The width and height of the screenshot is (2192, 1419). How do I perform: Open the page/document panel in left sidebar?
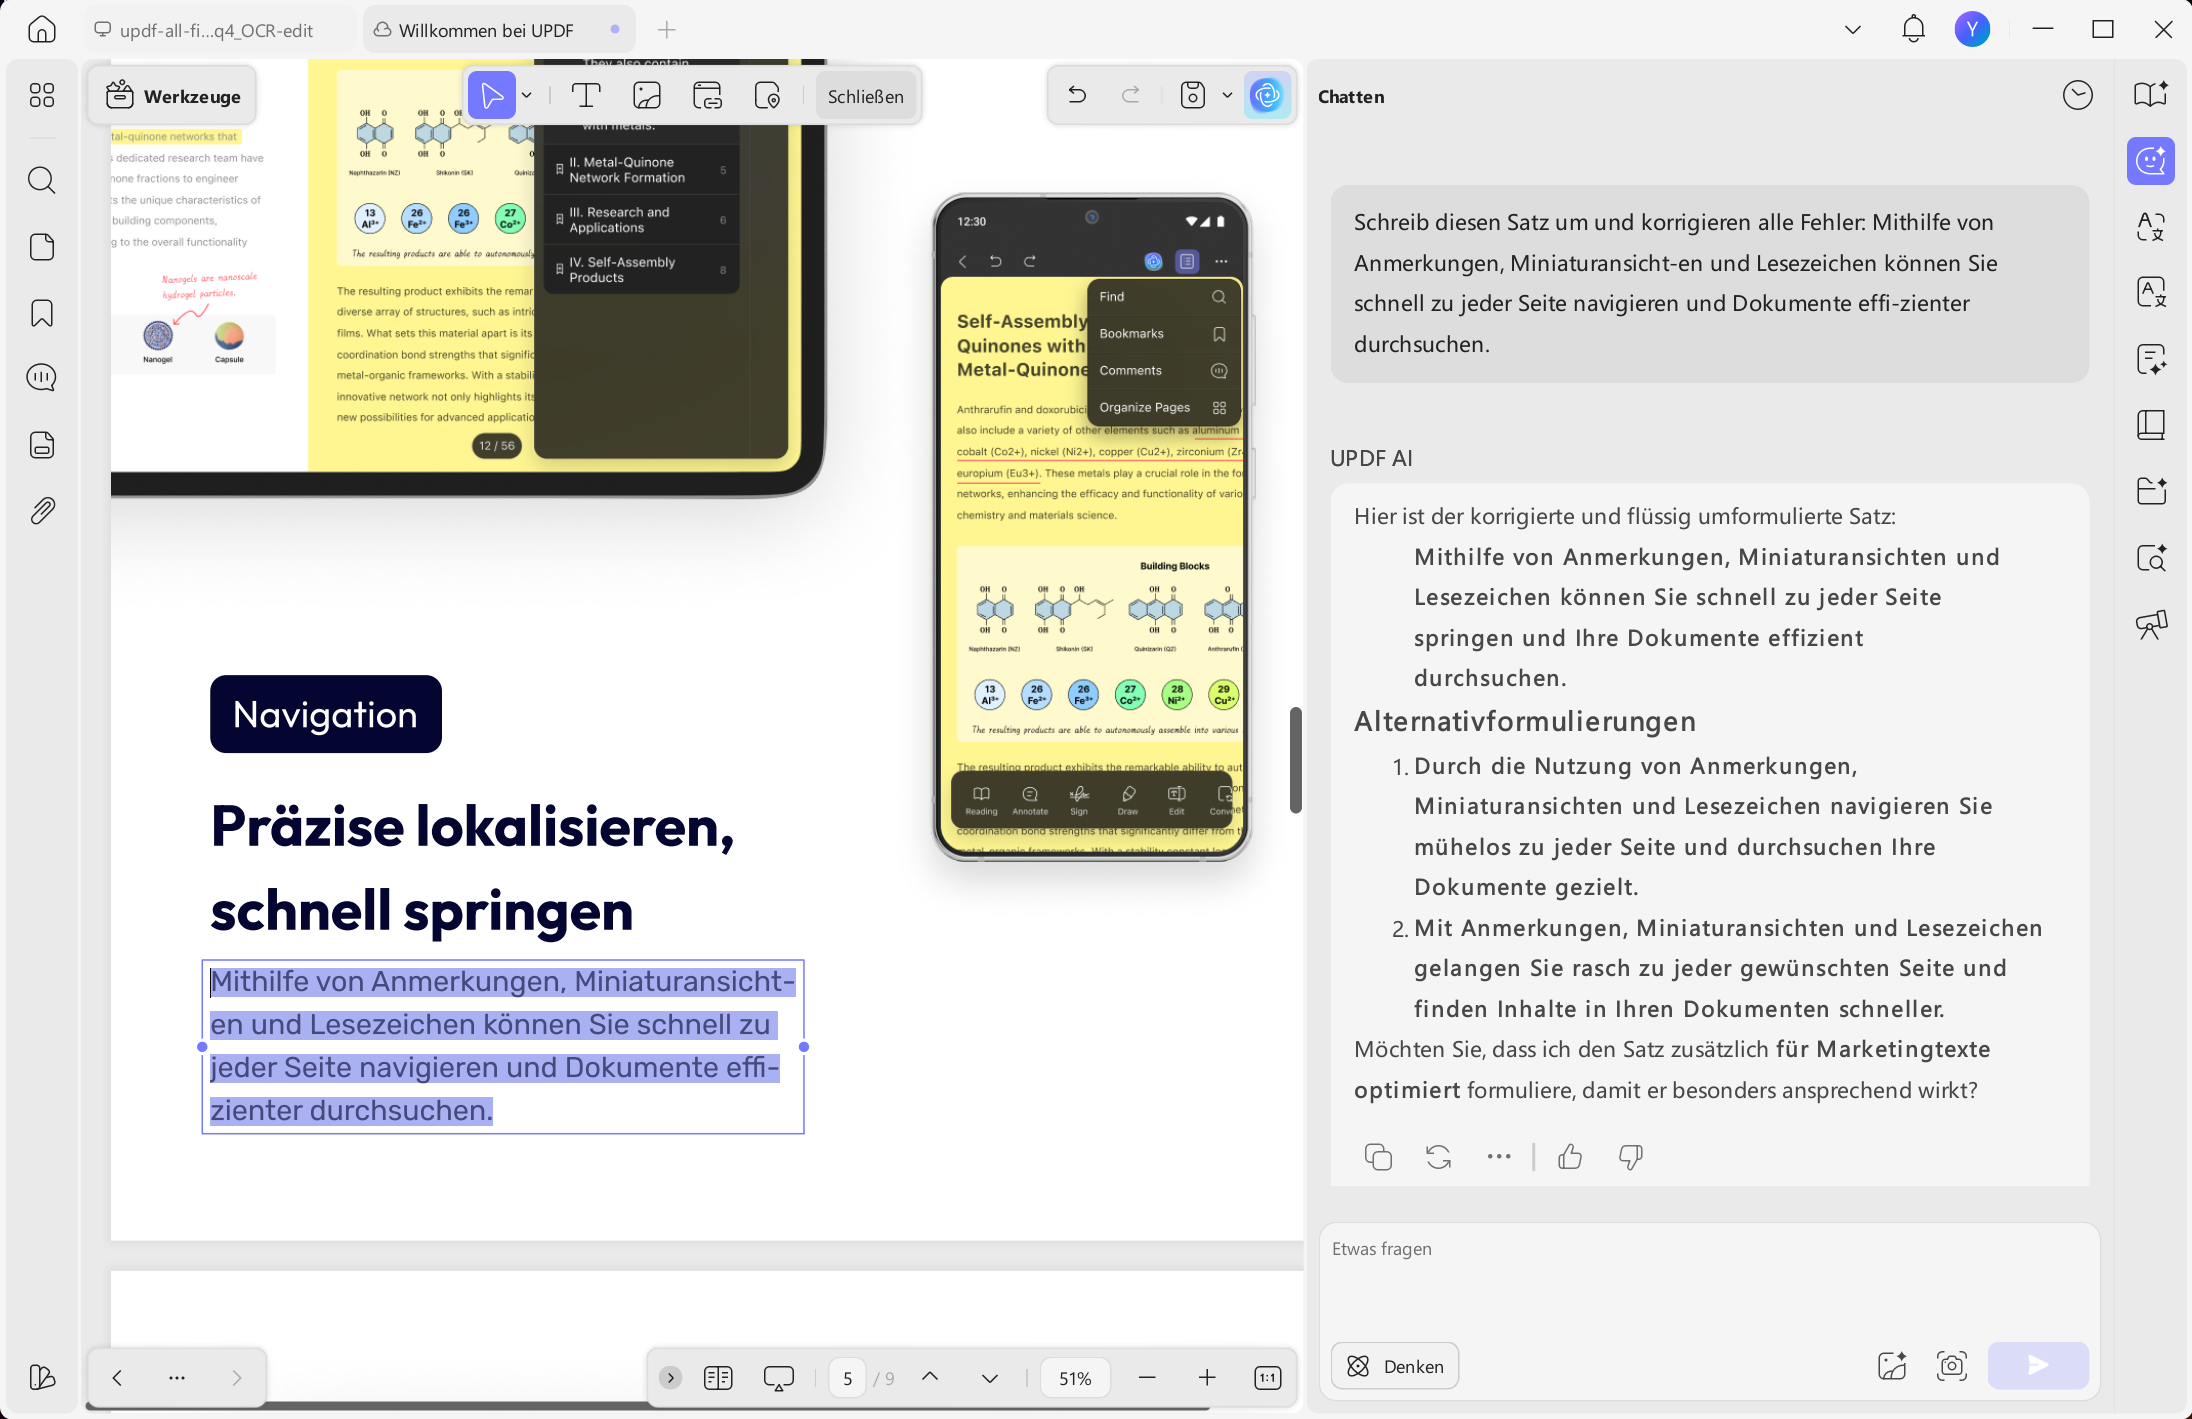tap(42, 247)
